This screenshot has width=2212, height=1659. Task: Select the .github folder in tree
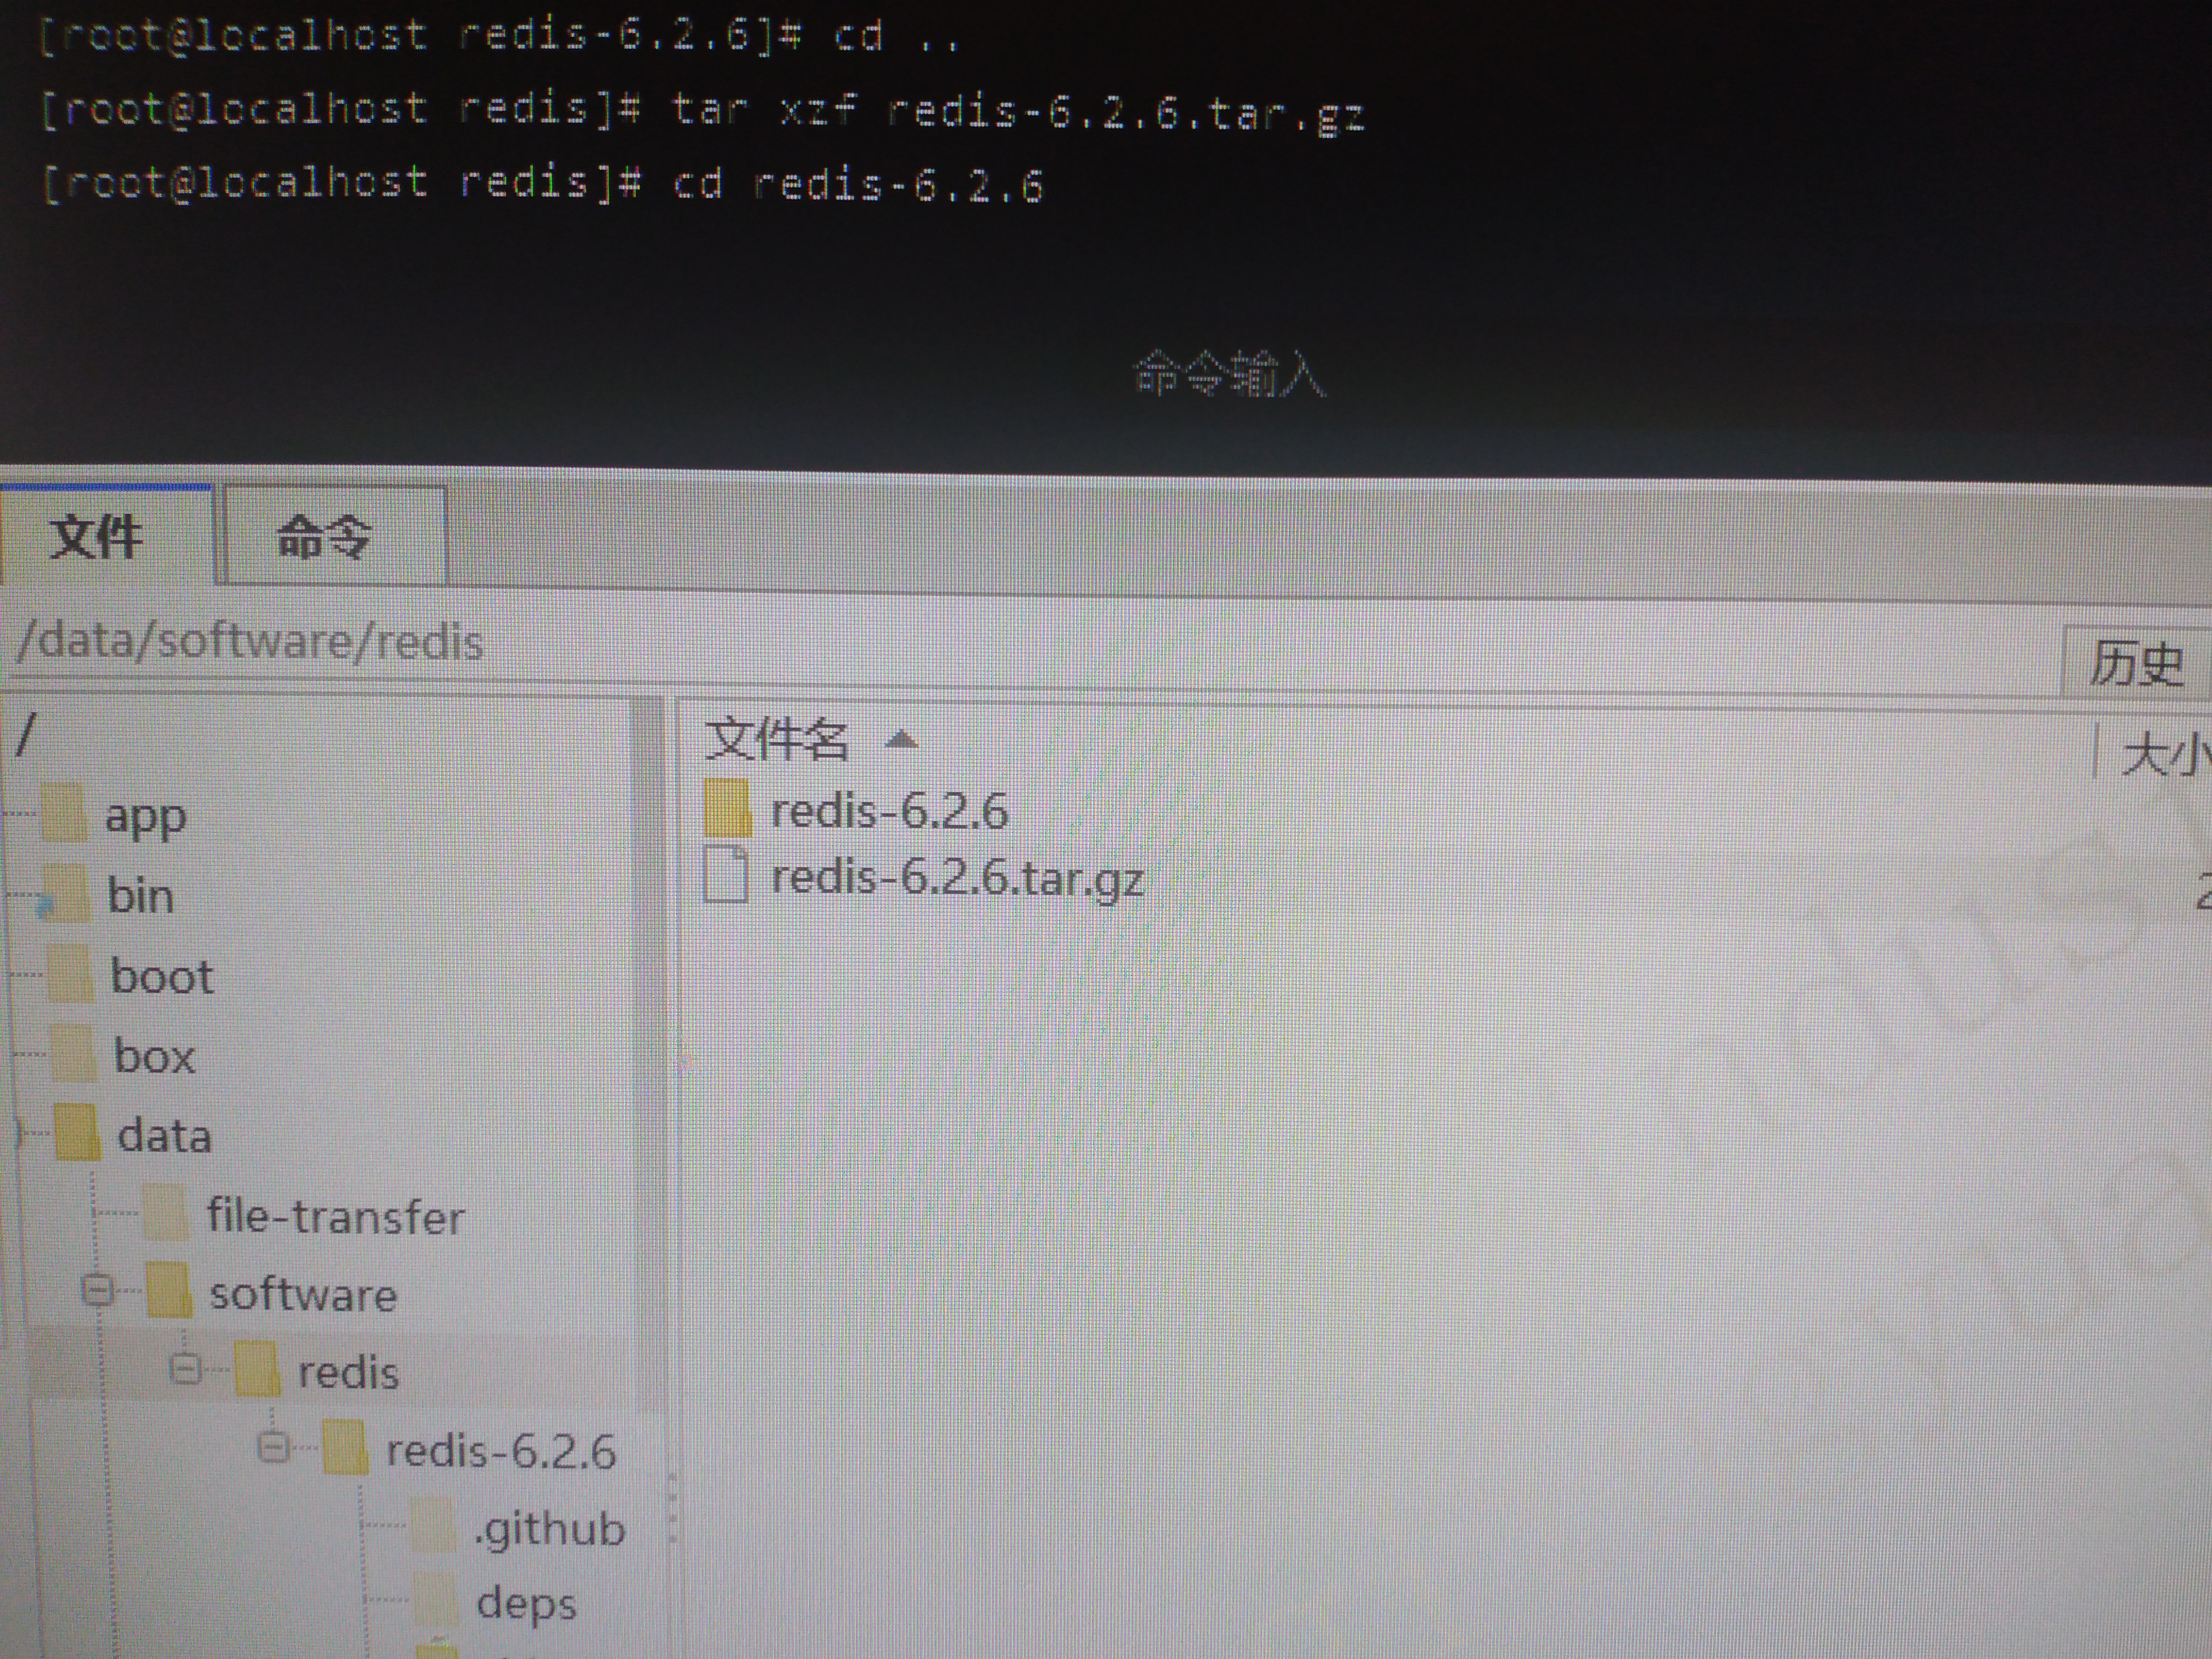pos(549,1529)
